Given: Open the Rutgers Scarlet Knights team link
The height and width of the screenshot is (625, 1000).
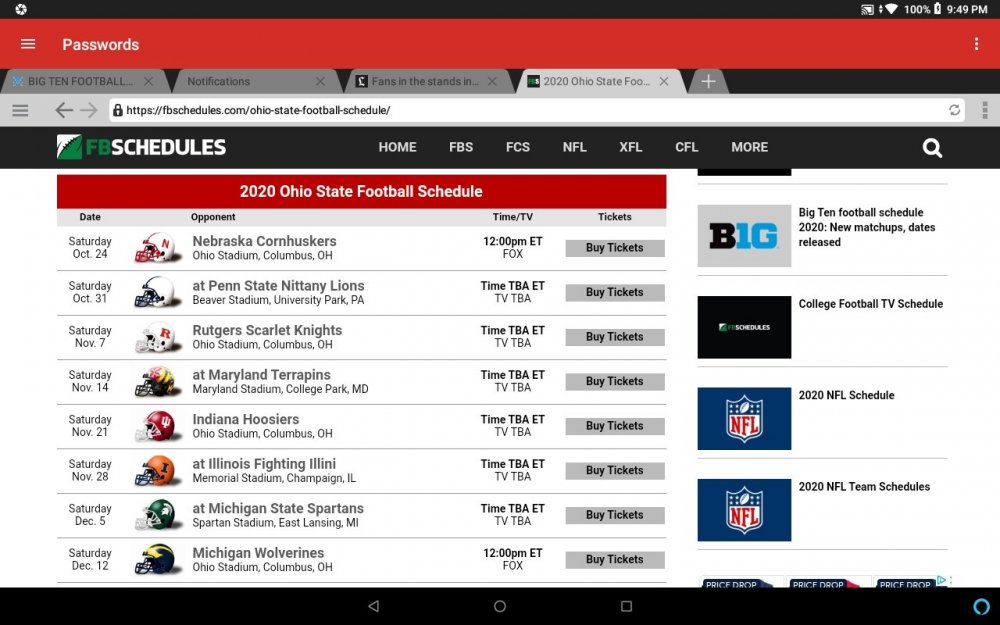Looking at the screenshot, I should (267, 330).
